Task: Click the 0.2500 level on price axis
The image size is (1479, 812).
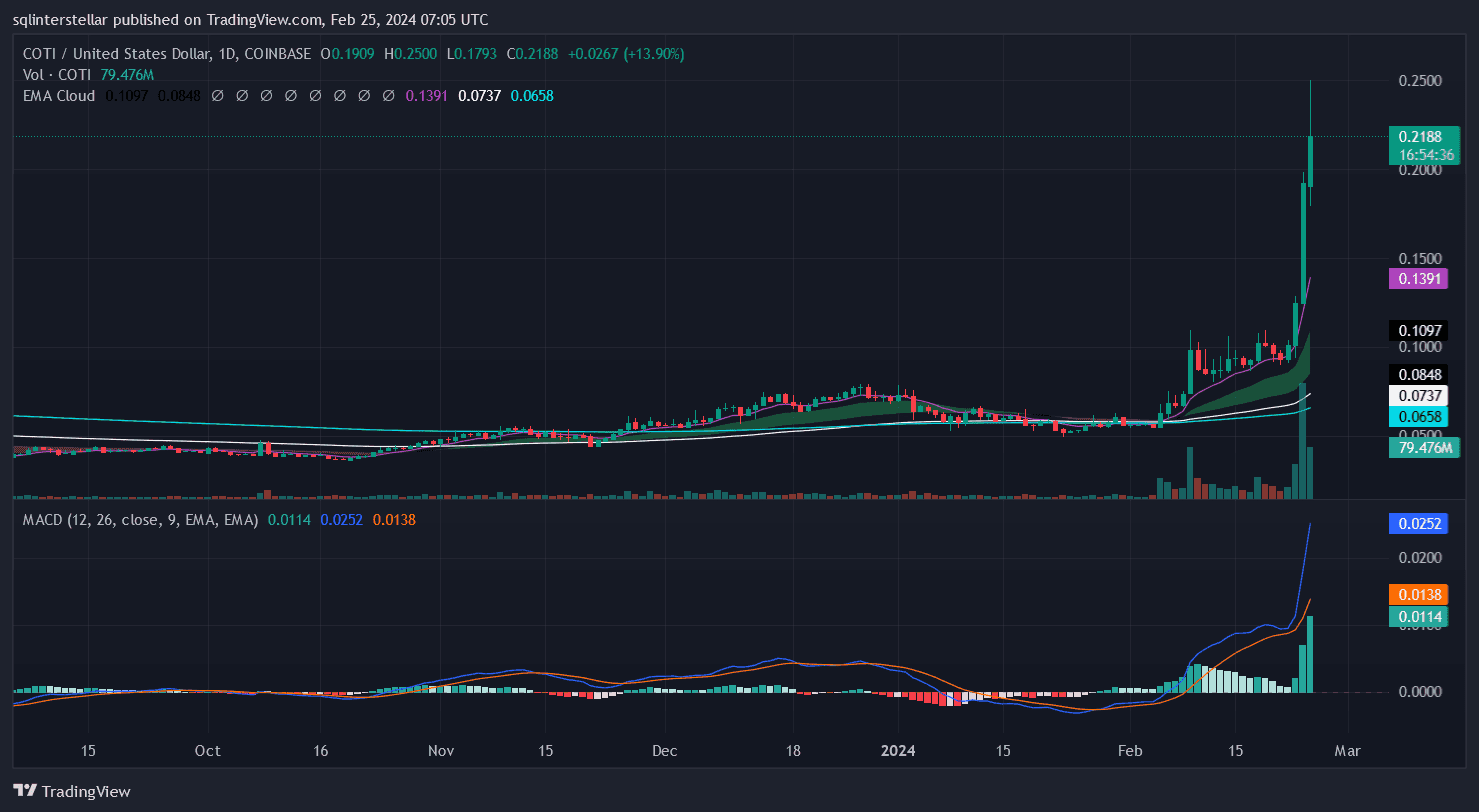Action: click(x=1419, y=80)
